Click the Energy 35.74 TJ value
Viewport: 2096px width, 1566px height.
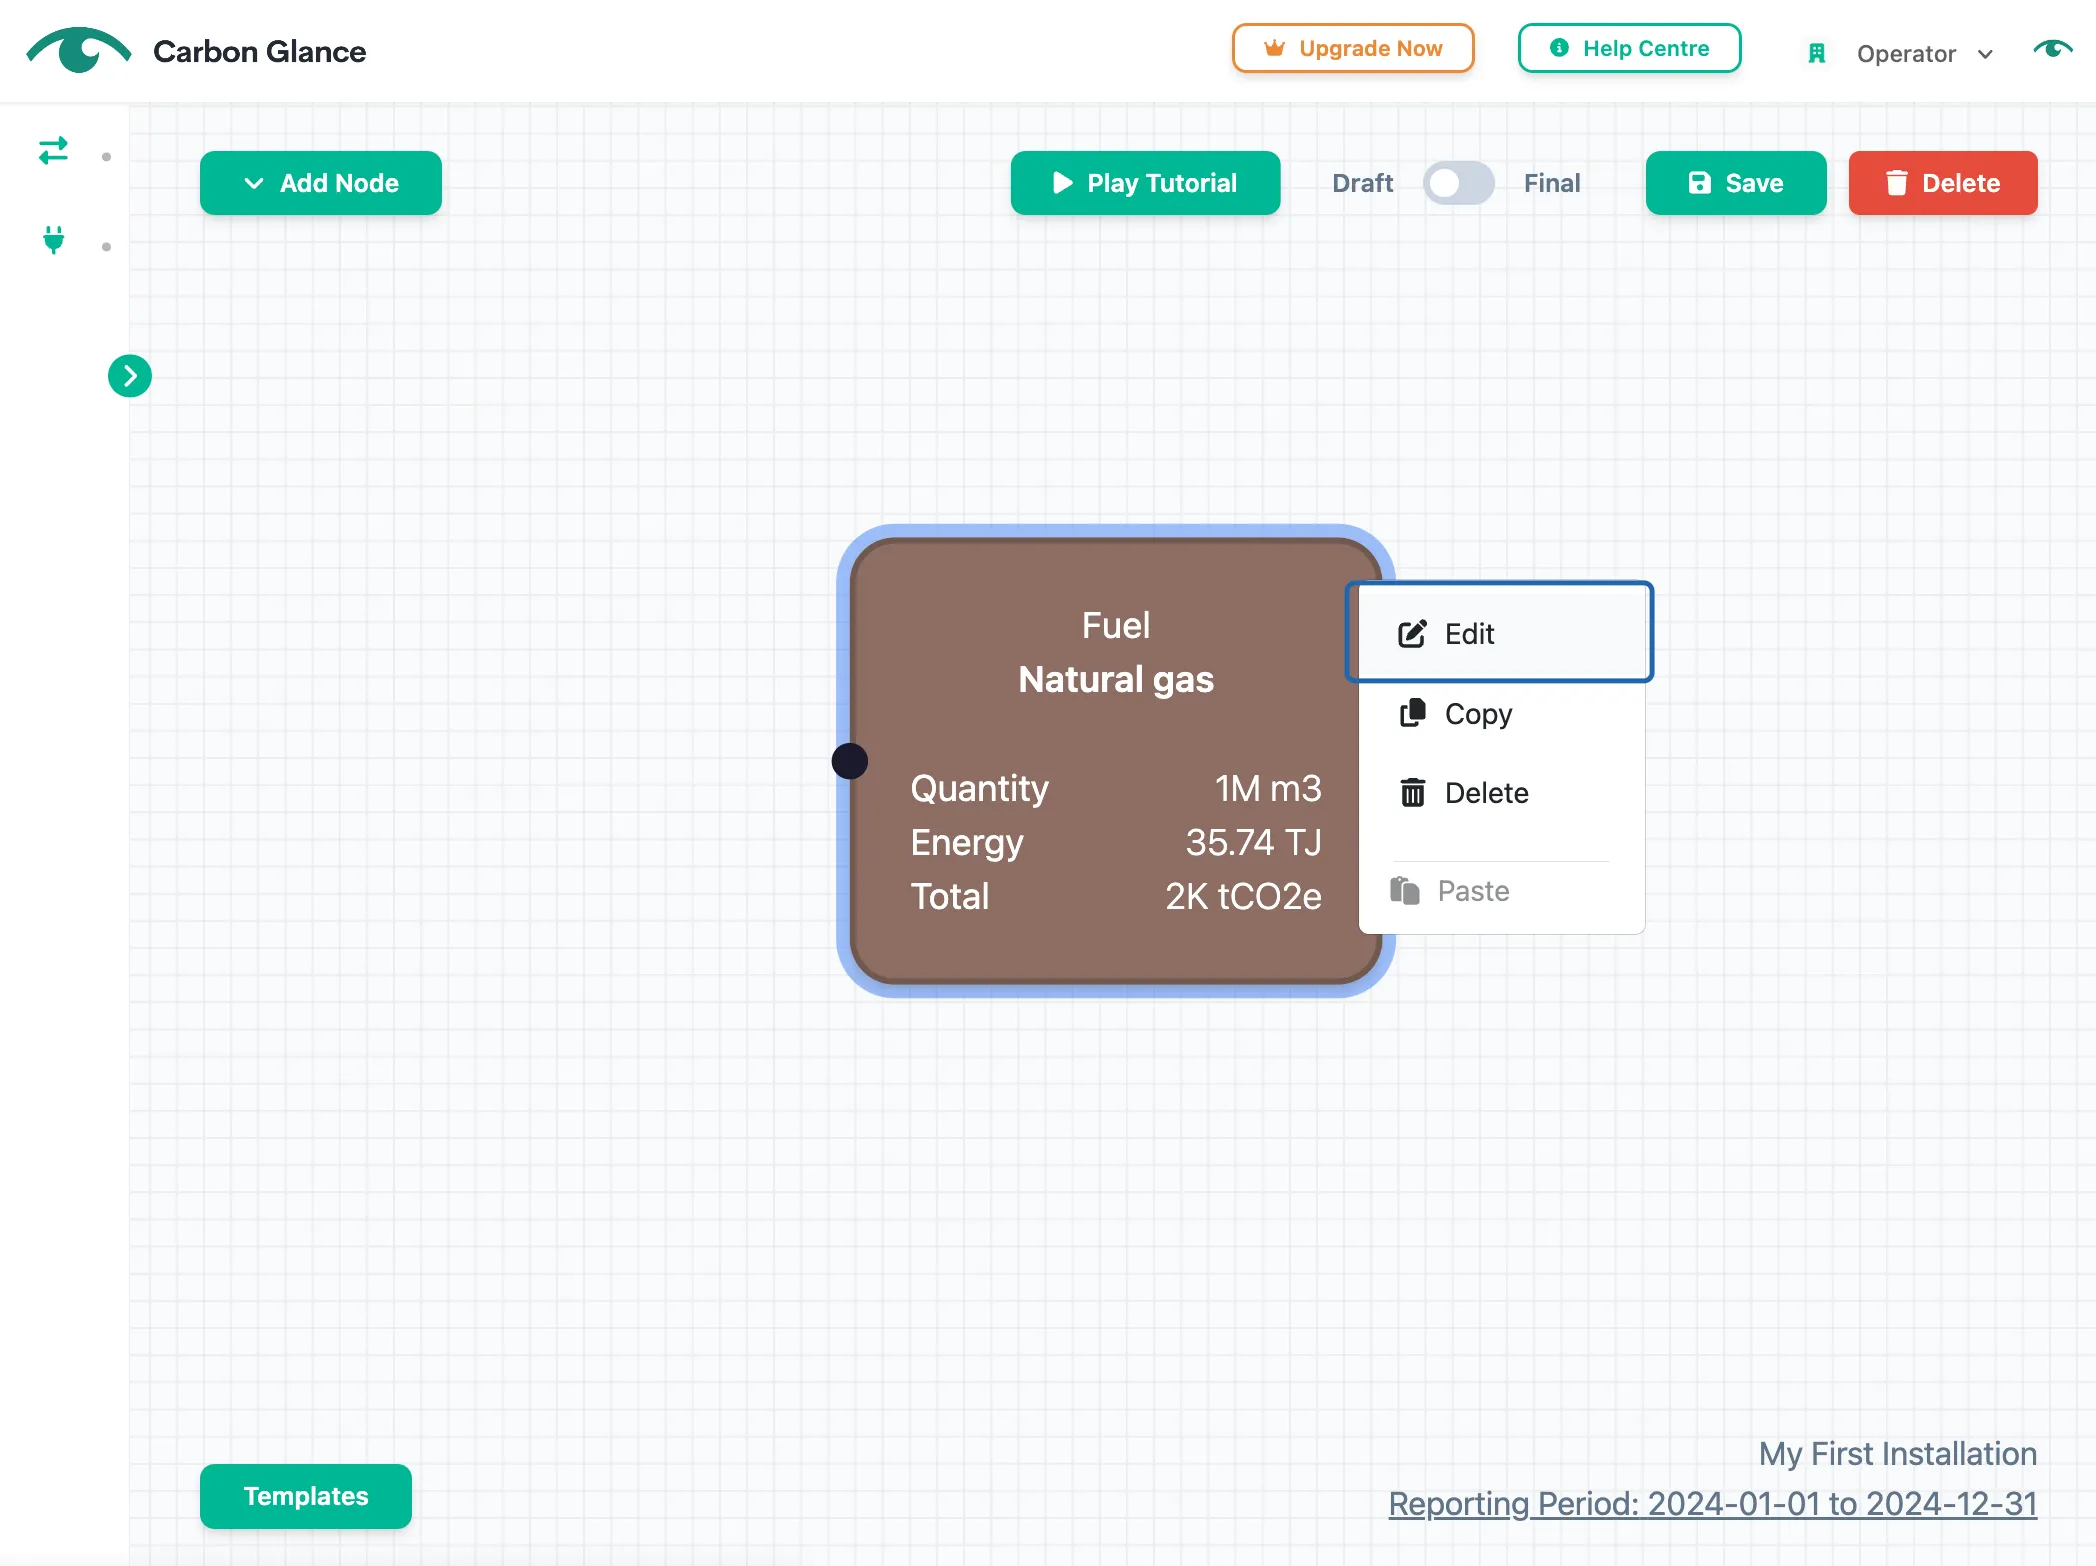[1254, 842]
